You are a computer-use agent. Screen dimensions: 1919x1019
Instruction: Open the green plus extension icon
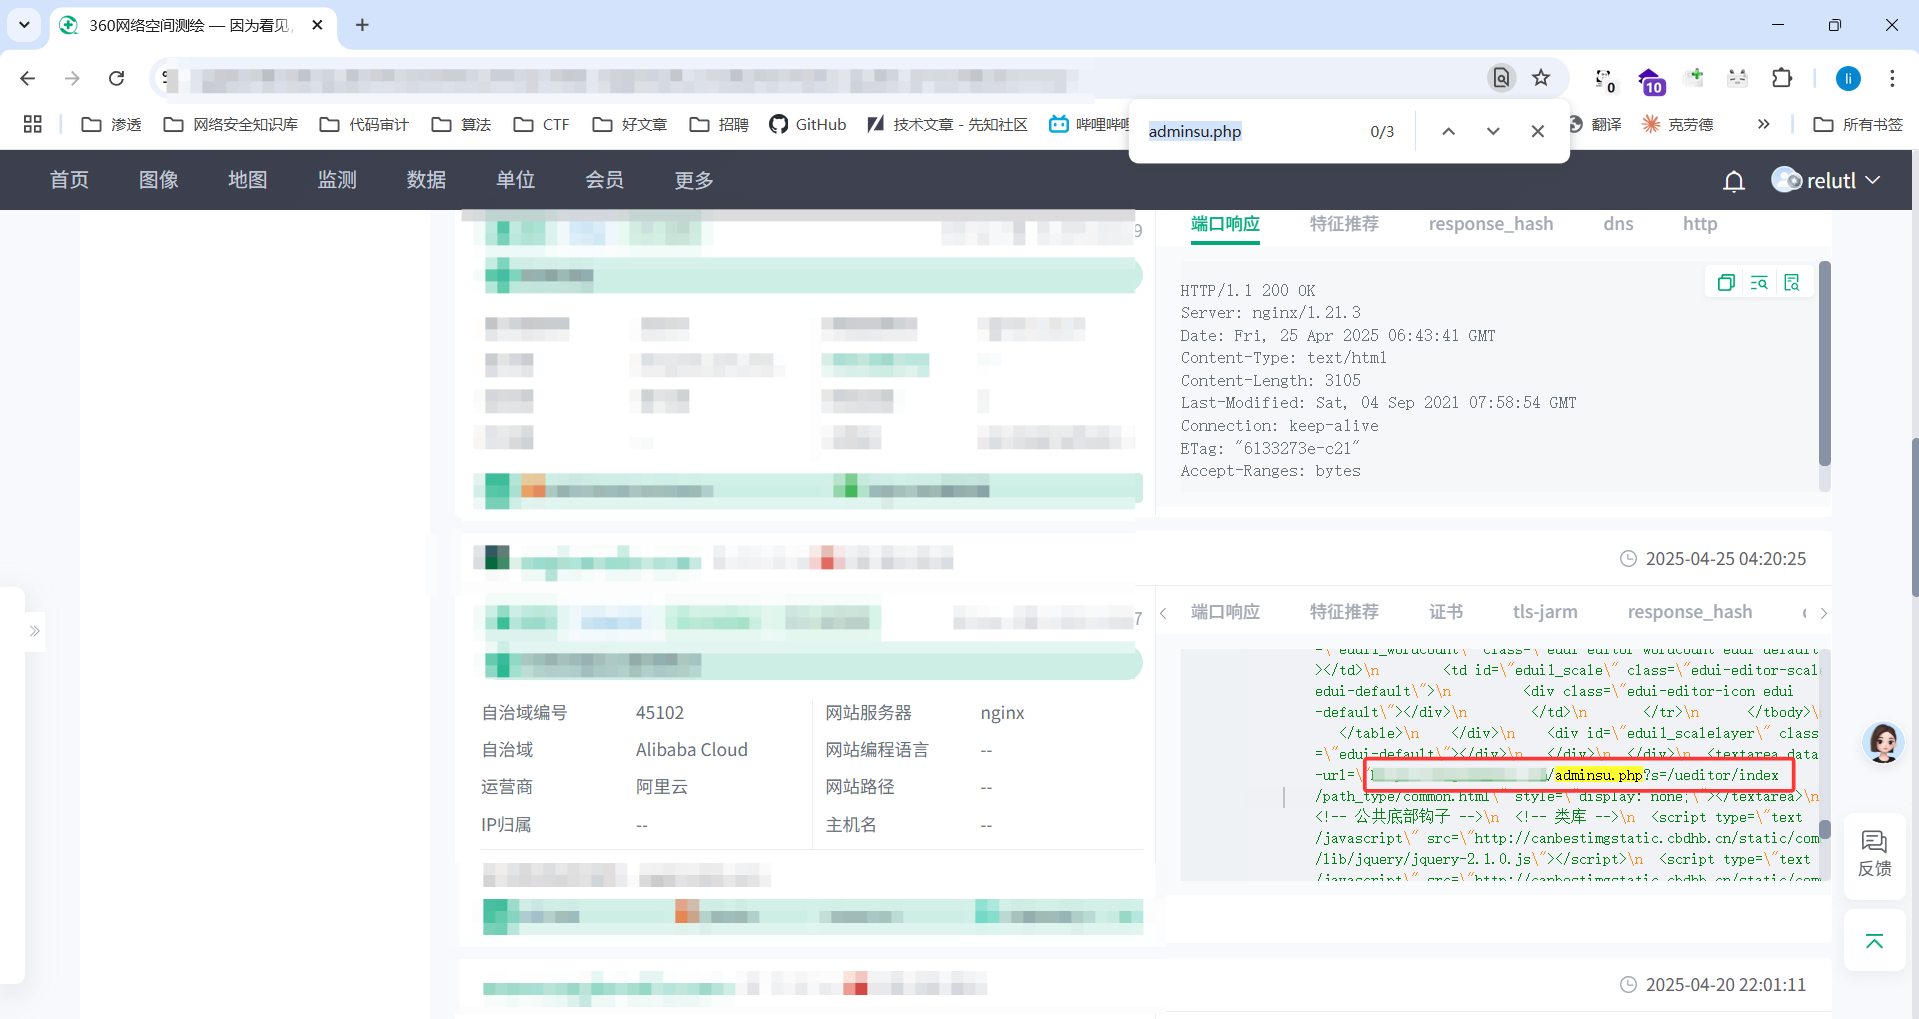[x=1694, y=77]
